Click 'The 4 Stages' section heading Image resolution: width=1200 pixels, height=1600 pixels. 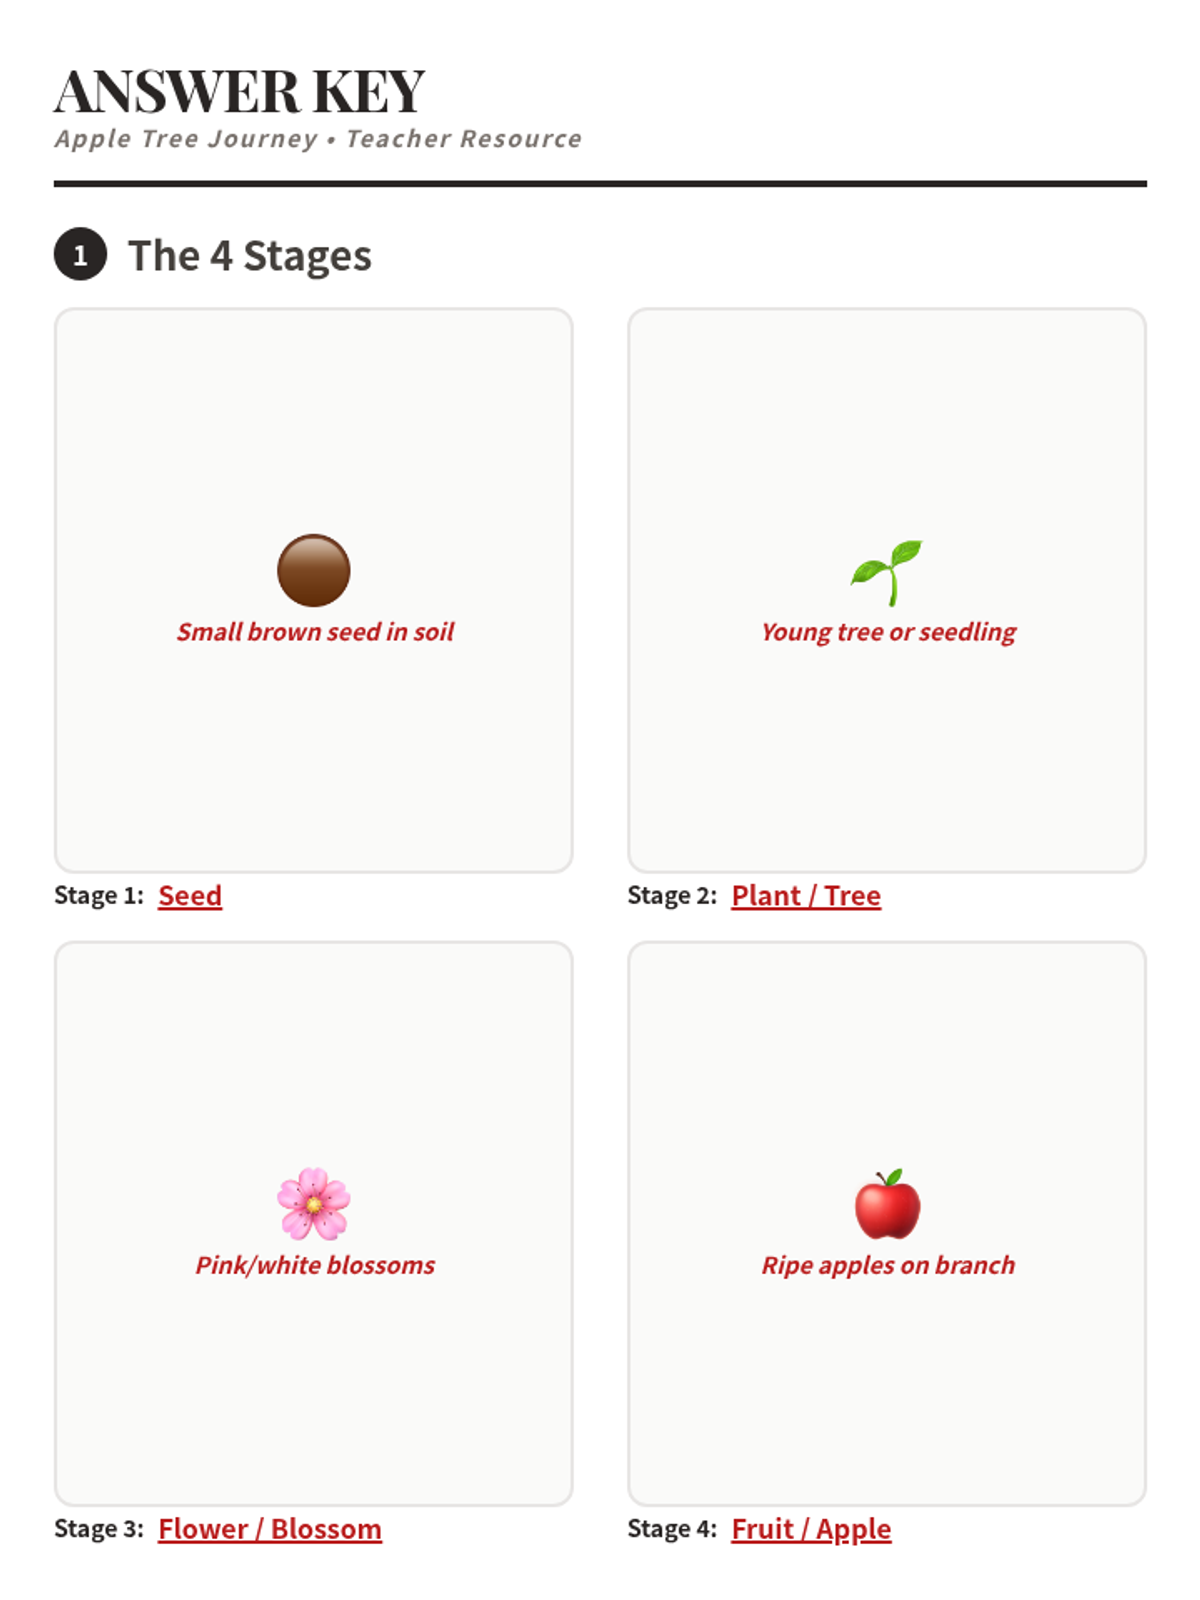point(250,256)
